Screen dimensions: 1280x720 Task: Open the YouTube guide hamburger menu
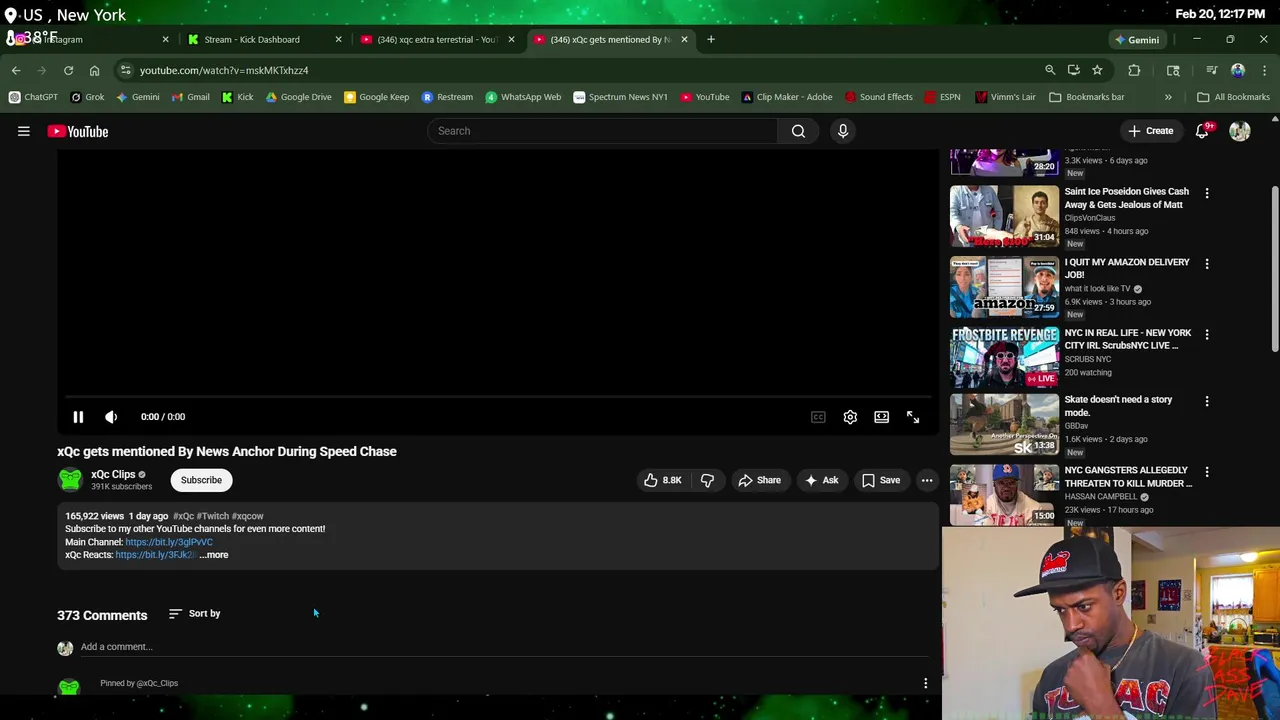(24, 131)
